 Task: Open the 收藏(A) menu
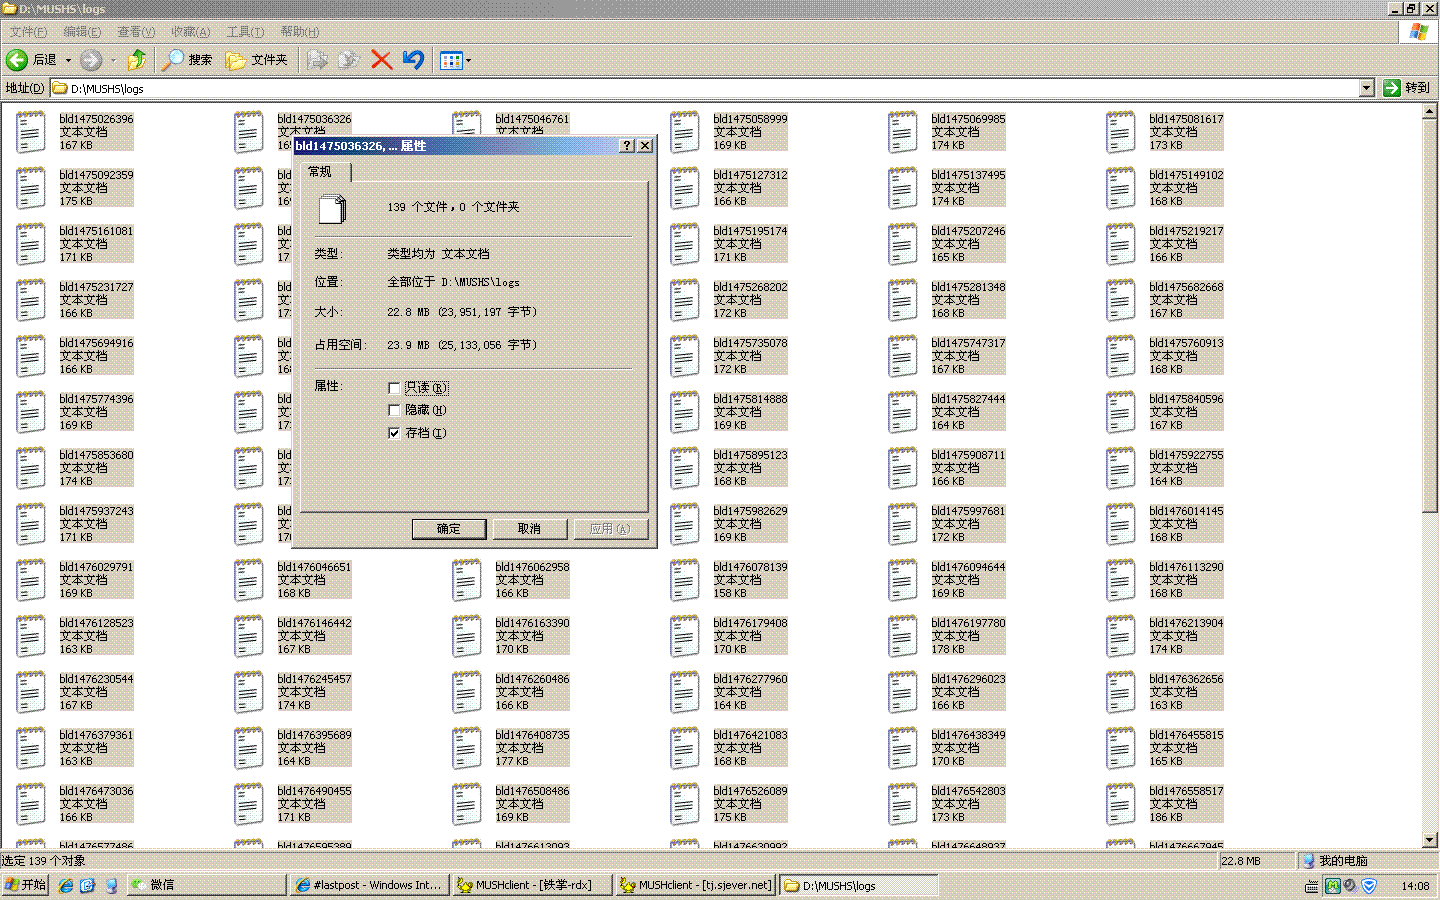point(190,32)
